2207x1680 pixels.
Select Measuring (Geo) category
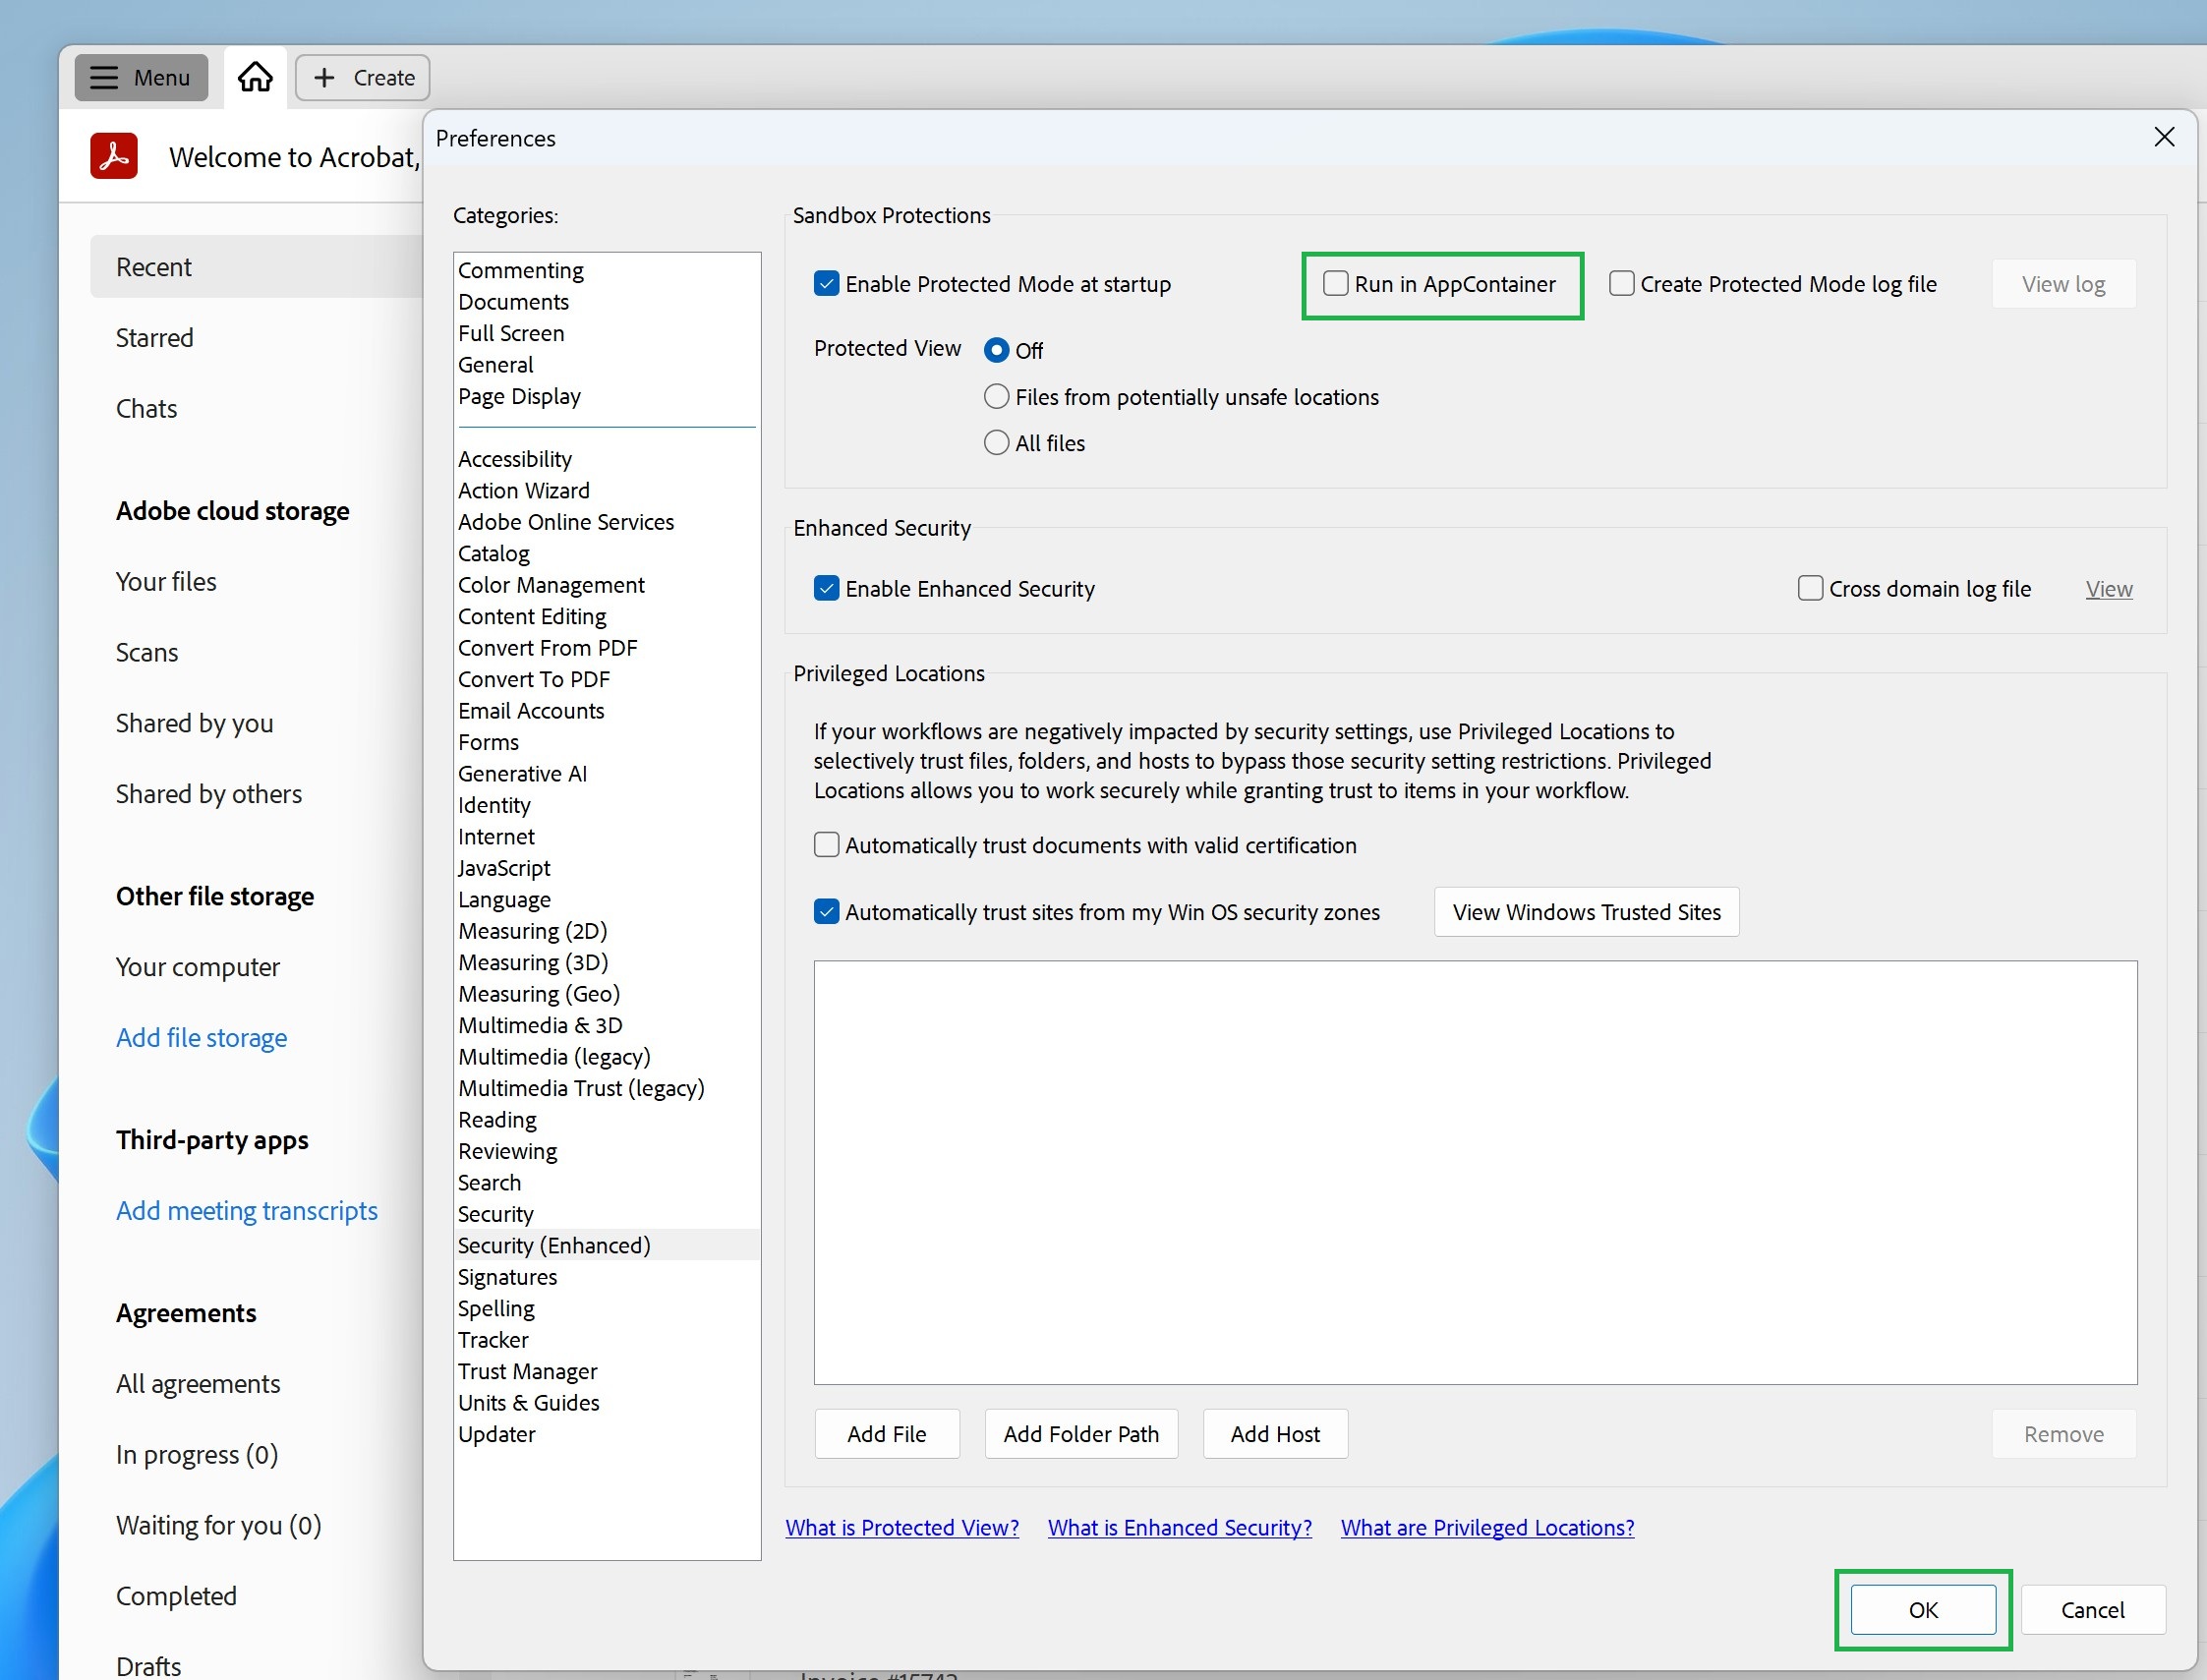tap(607, 994)
